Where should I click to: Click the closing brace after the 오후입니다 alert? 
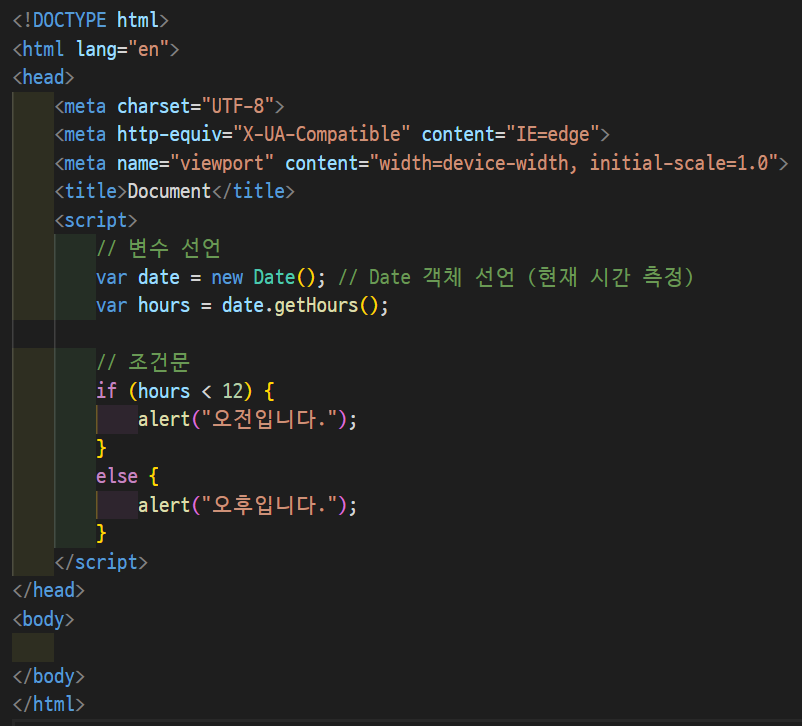101,533
